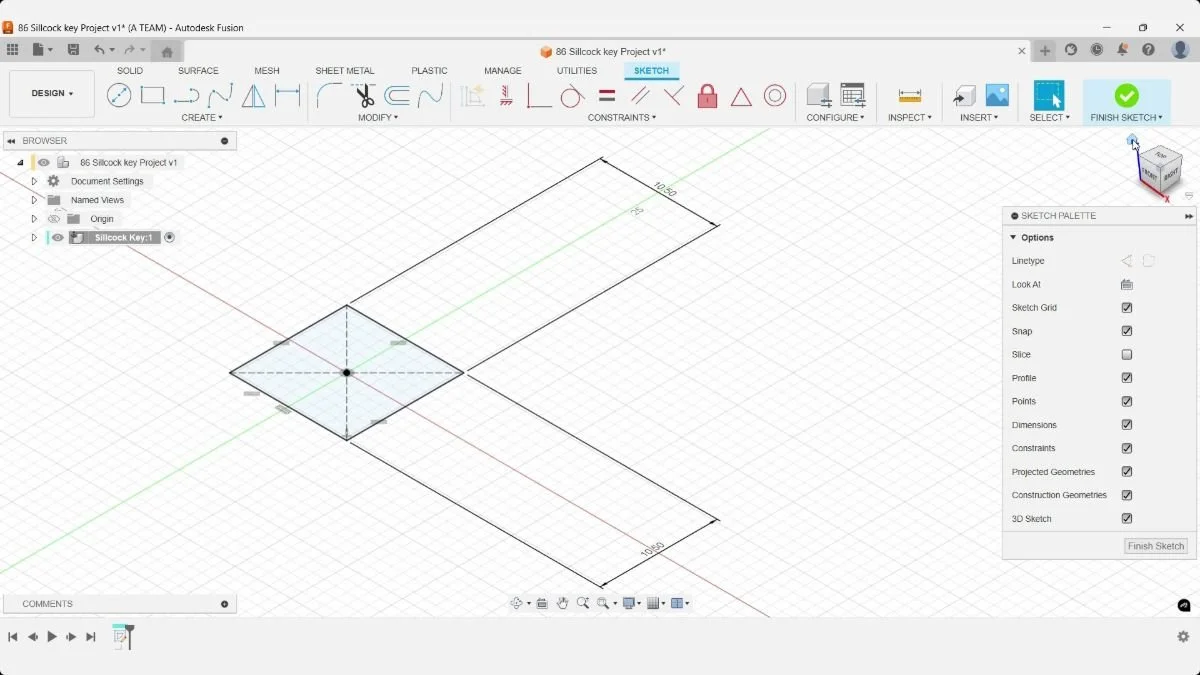Click the green Finish Sketch checkmark
The width and height of the screenshot is (1200, 675).
(1126, 95)
